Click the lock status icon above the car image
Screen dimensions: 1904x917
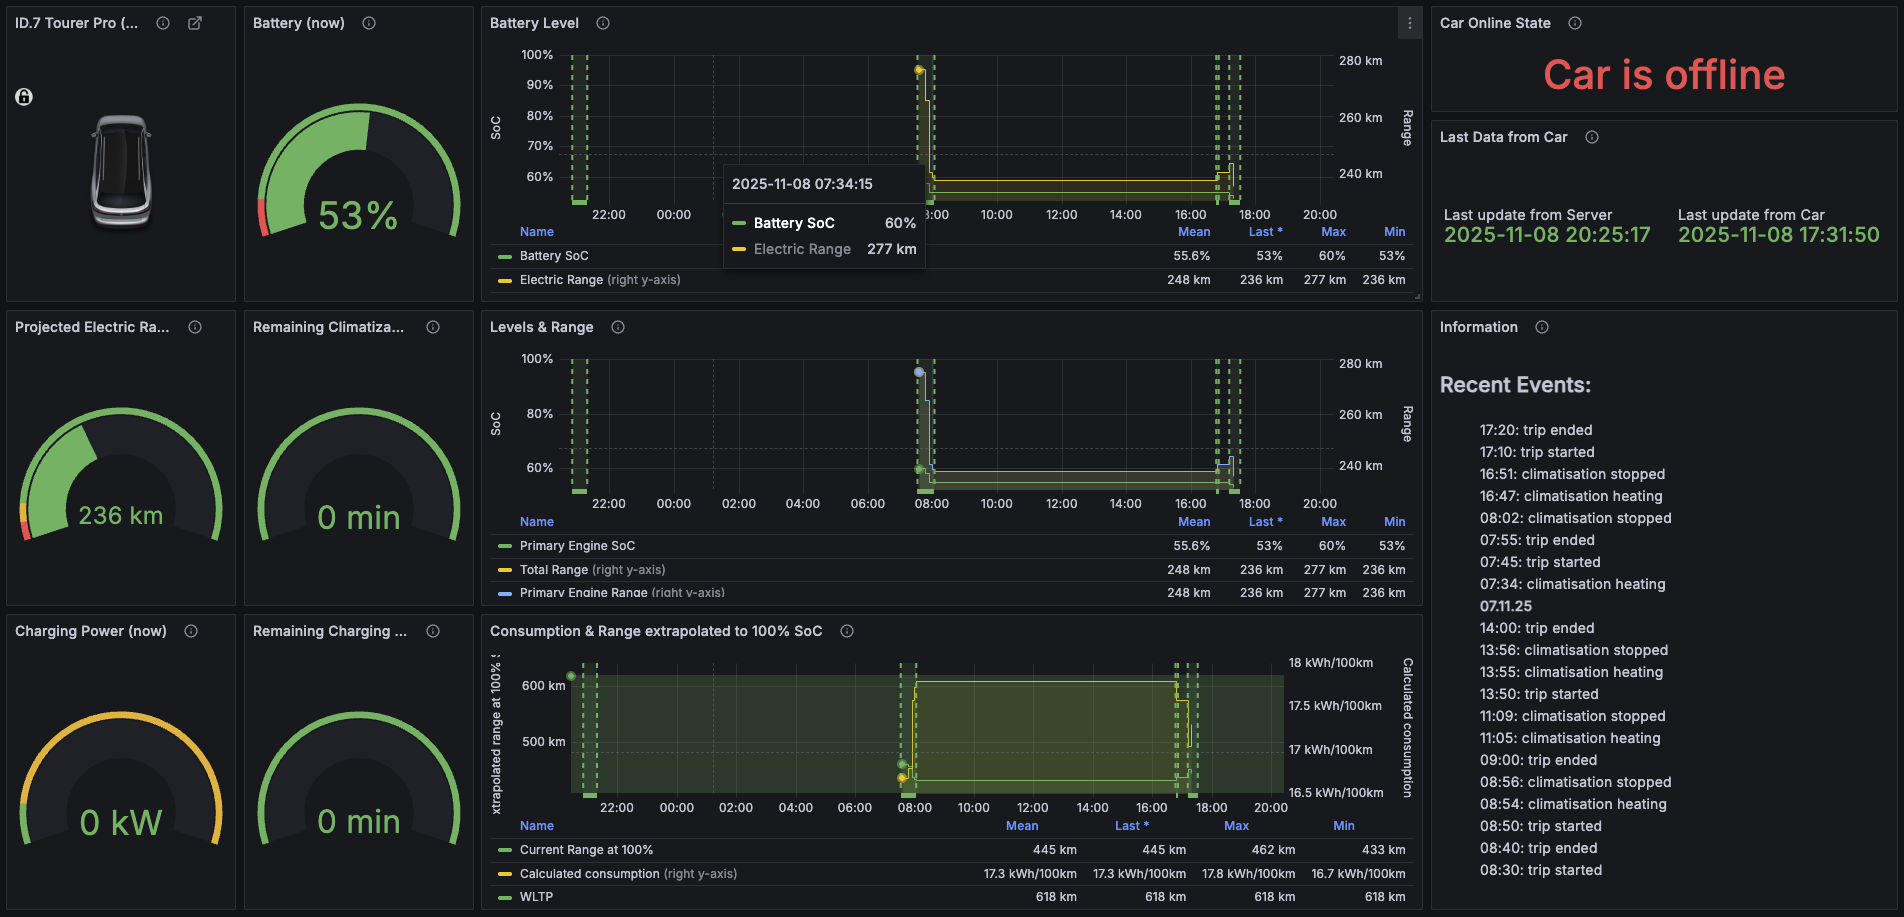pyautogui.click(x=24, y=97)
